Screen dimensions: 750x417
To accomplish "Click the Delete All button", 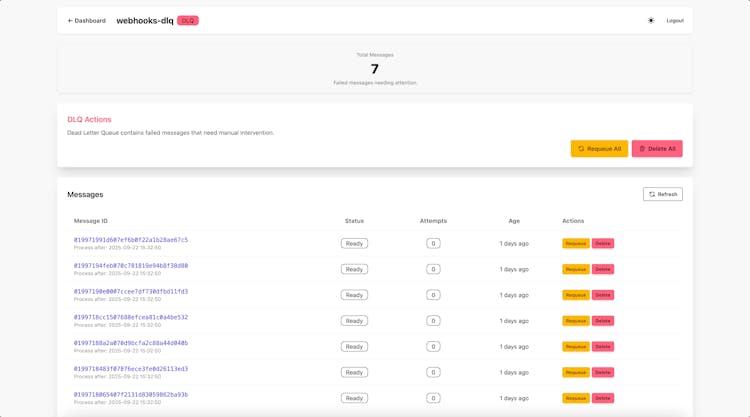I will [x=657, y=149].
